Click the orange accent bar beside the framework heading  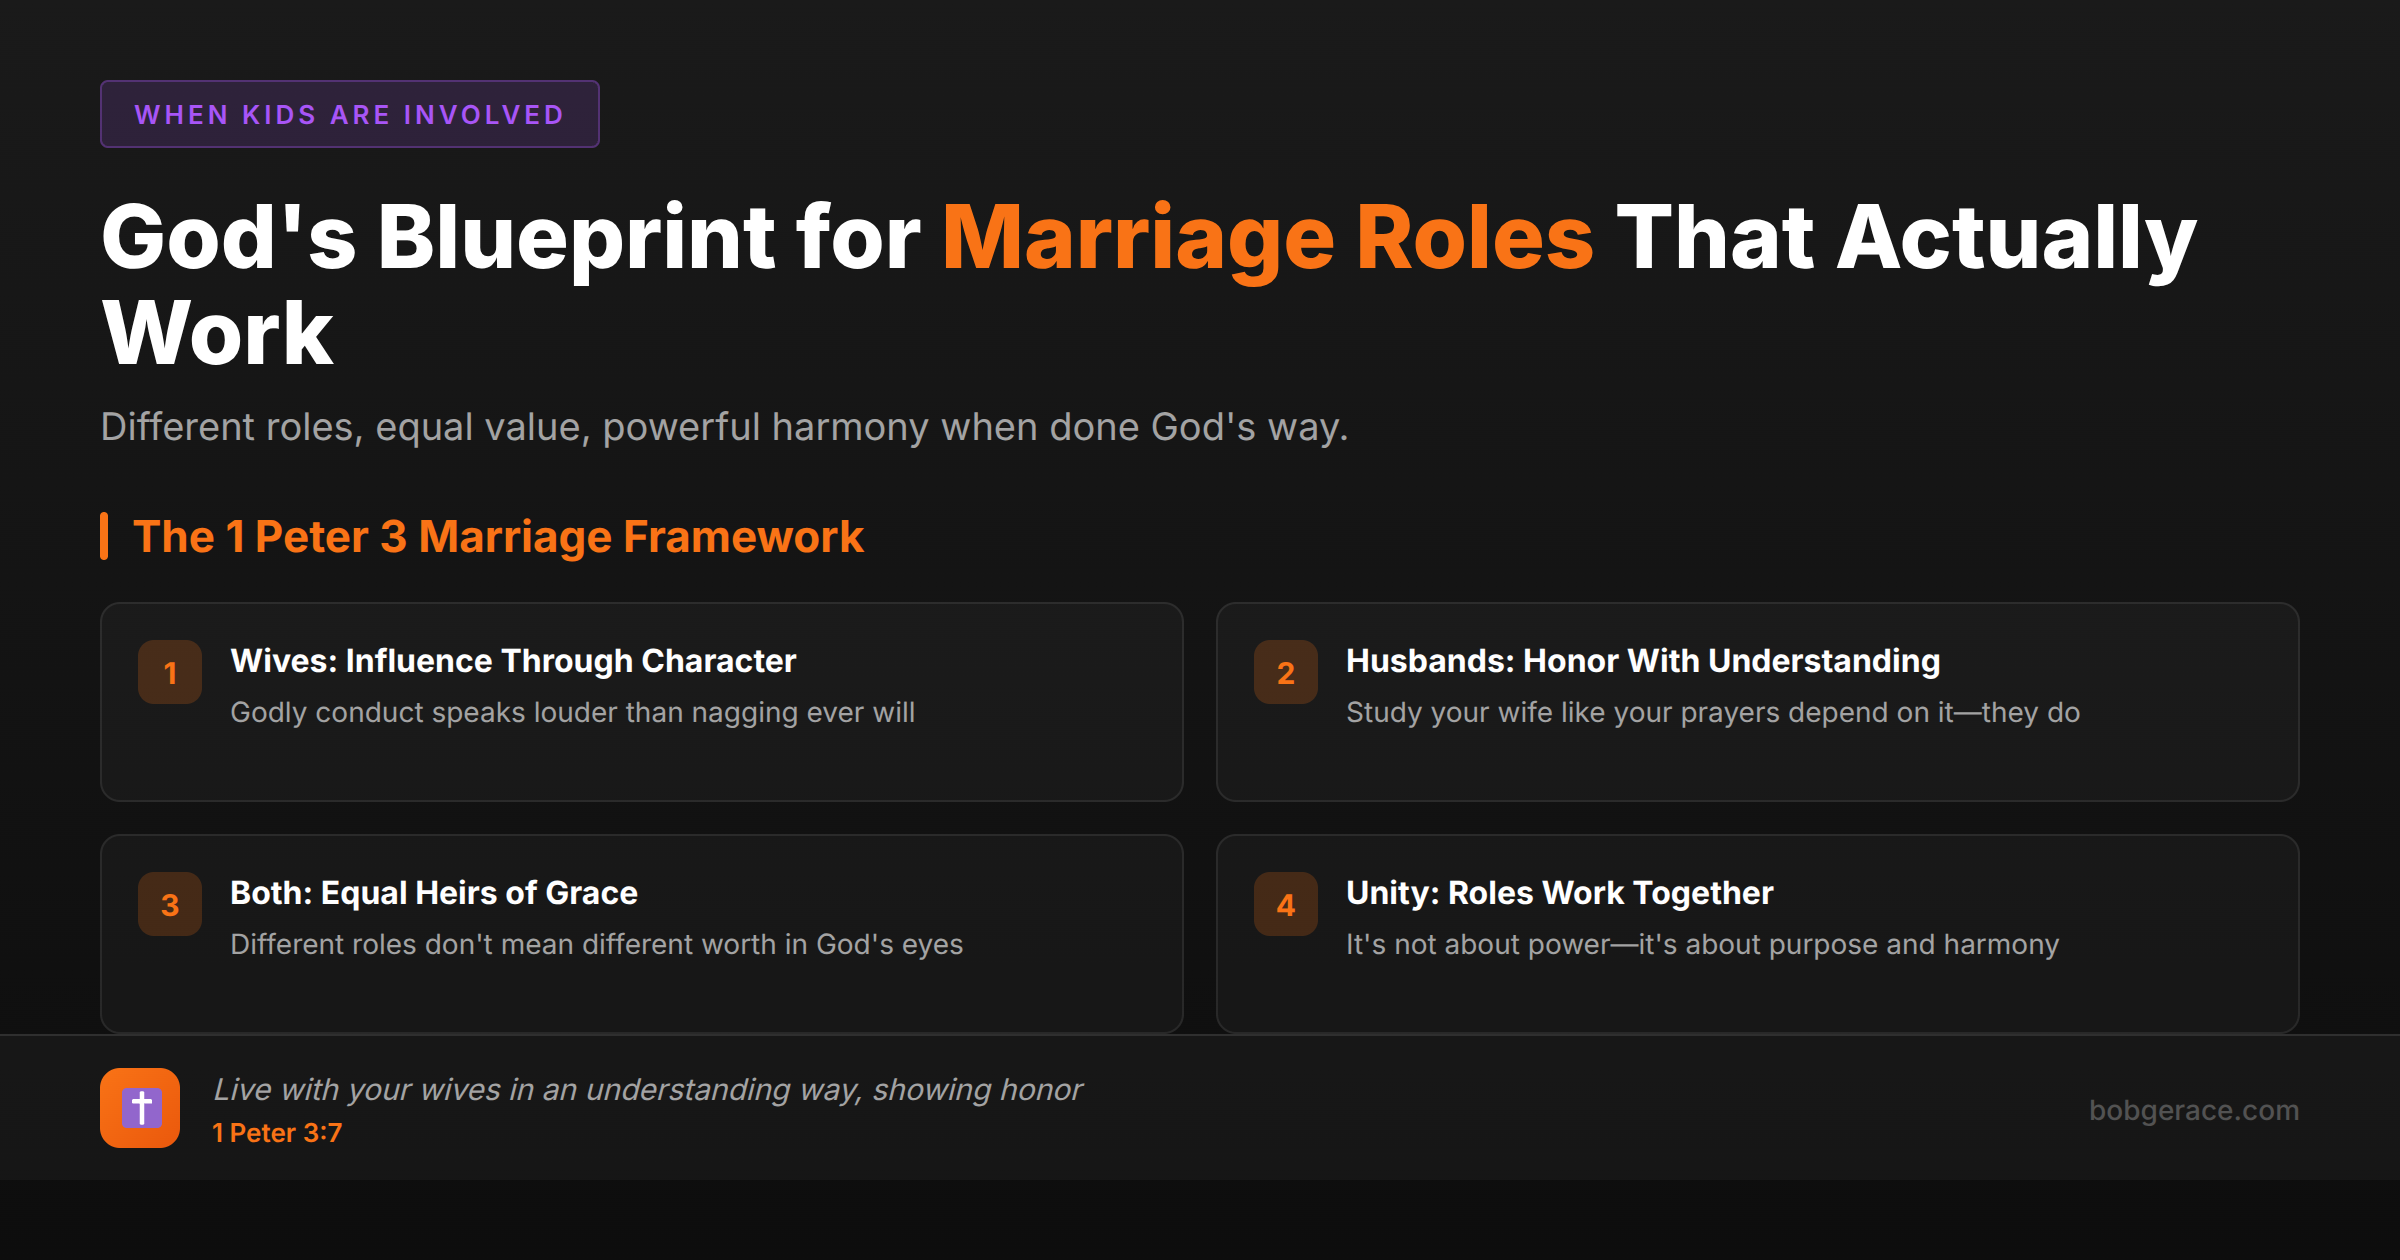(106, 537)
